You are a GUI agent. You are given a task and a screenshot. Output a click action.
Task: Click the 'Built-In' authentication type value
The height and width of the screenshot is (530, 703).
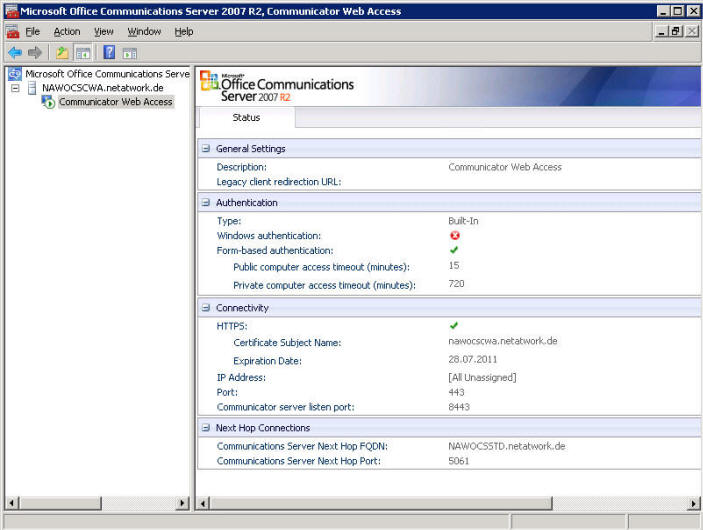[x=463, y=221]
